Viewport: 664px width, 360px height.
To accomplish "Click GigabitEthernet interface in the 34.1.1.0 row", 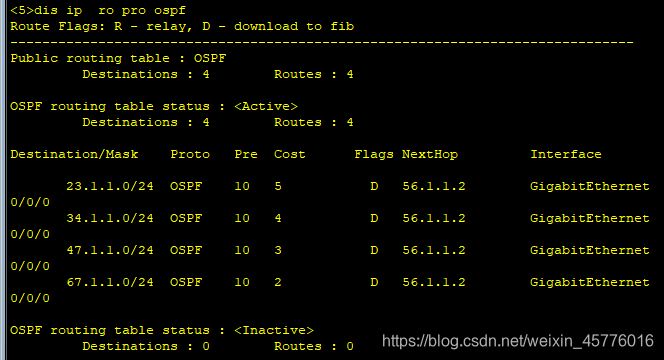I will [589, 218].
